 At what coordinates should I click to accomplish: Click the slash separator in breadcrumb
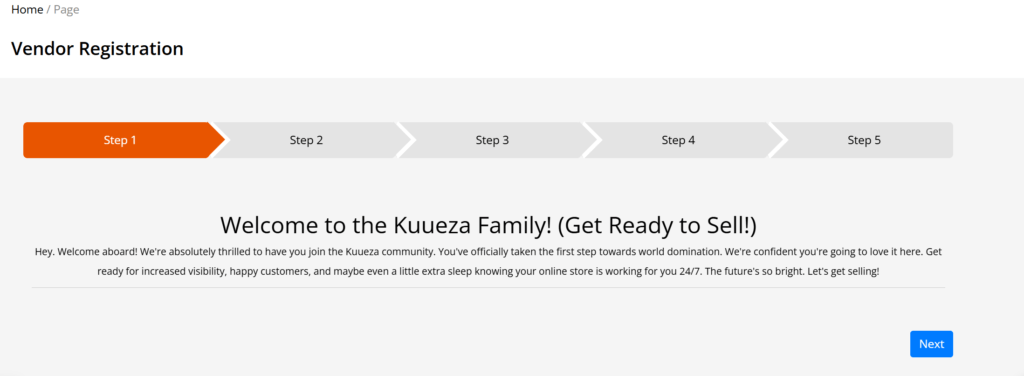pos(48,10)
